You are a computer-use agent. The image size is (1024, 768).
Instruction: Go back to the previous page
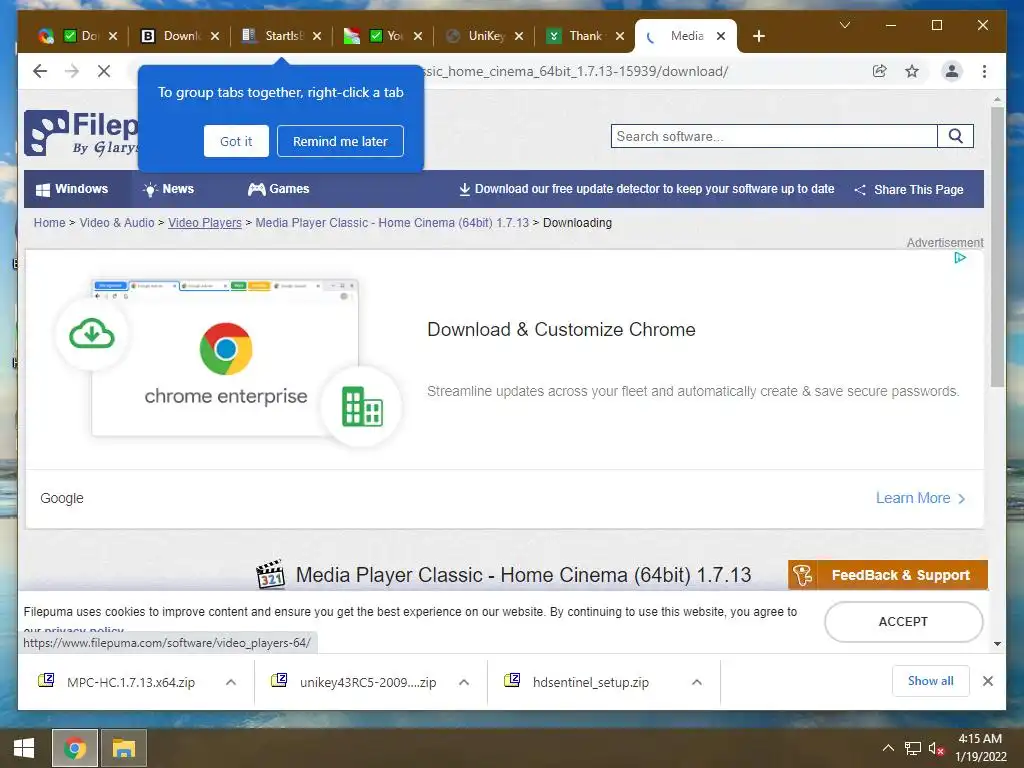coord(40,71)
